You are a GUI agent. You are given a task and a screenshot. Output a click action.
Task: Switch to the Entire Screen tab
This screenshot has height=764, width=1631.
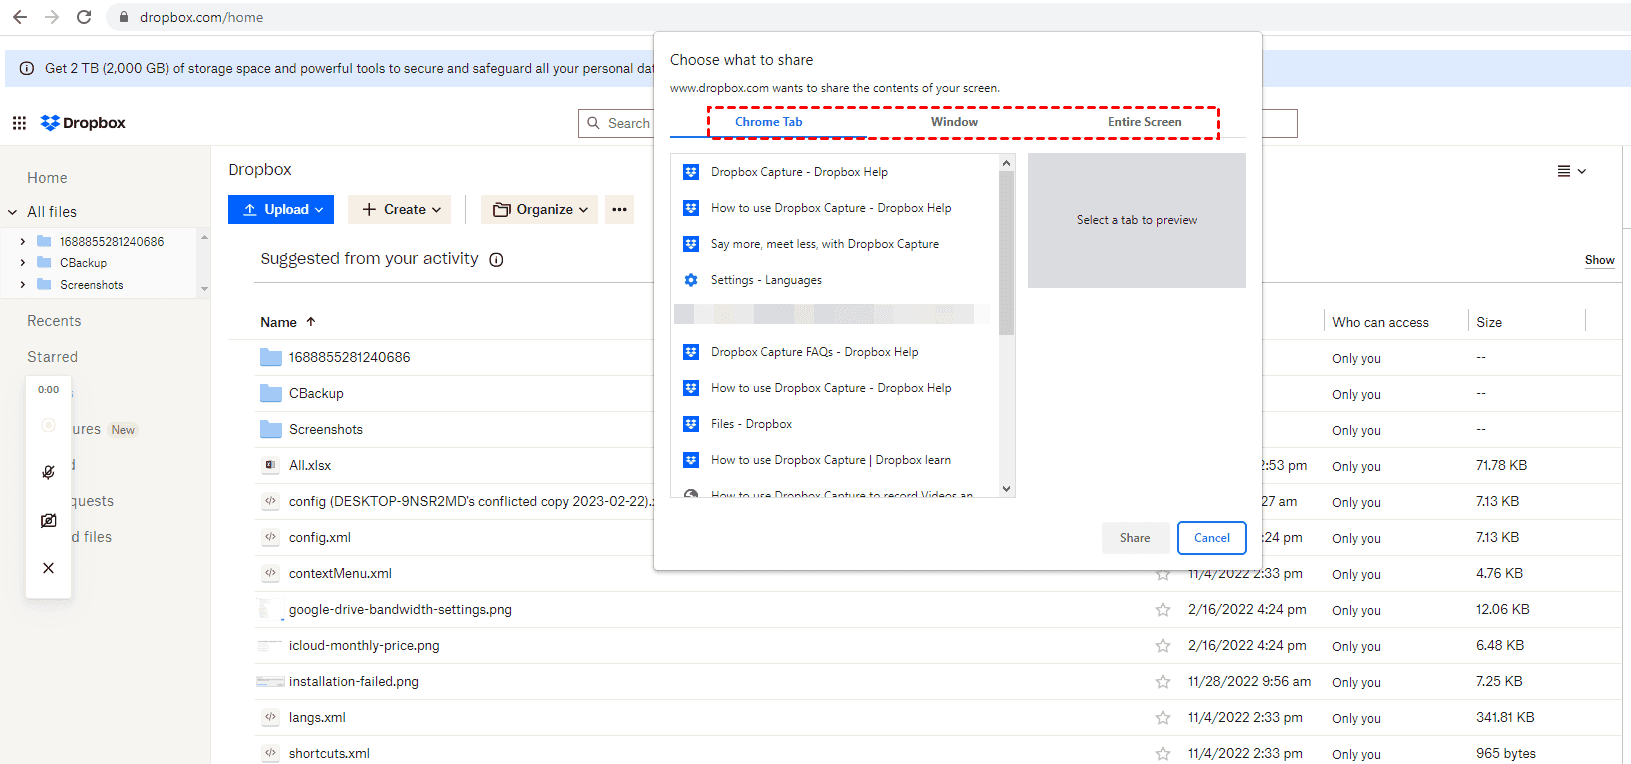point(1144,122)
